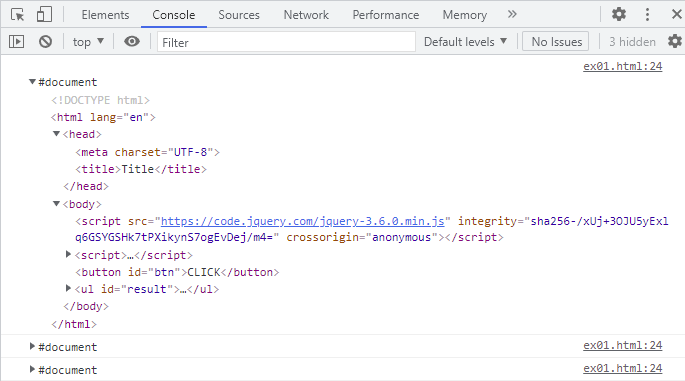Open second ex01.html:24 source link

[622, 346]
